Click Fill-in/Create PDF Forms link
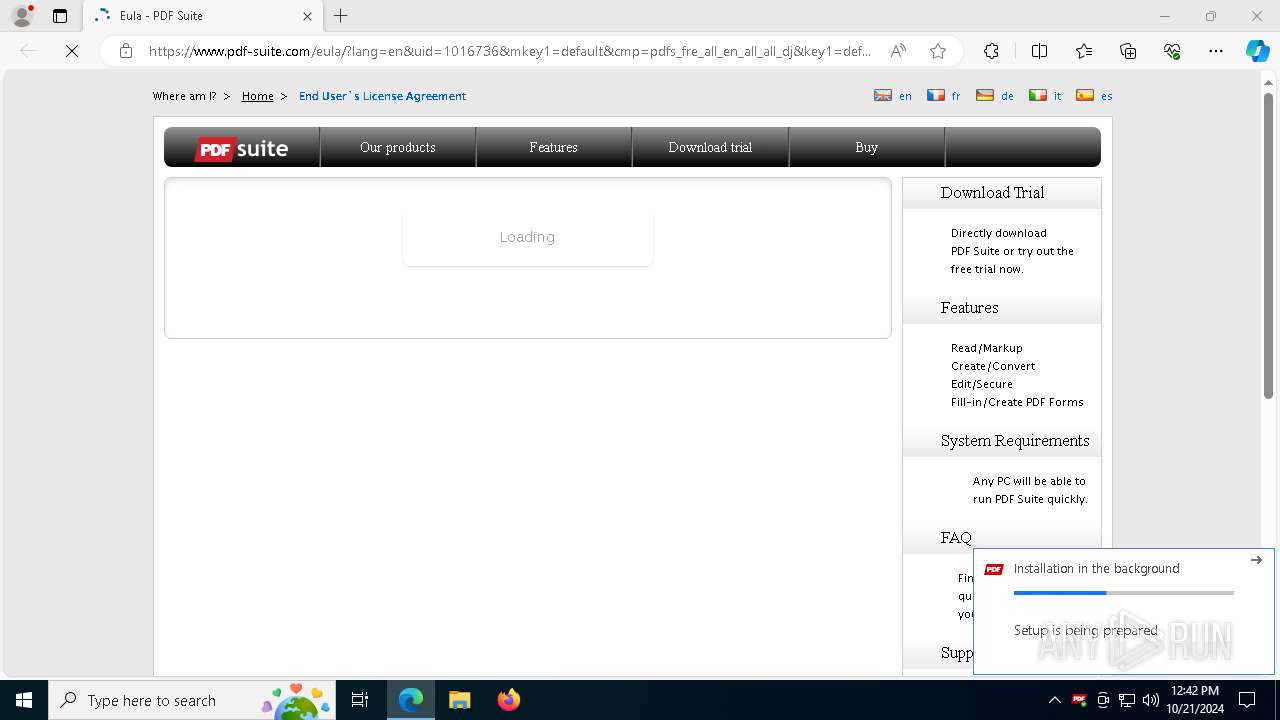Image resolution: width=1280 pixels, height=720 pixels. tap(1017, 402)
